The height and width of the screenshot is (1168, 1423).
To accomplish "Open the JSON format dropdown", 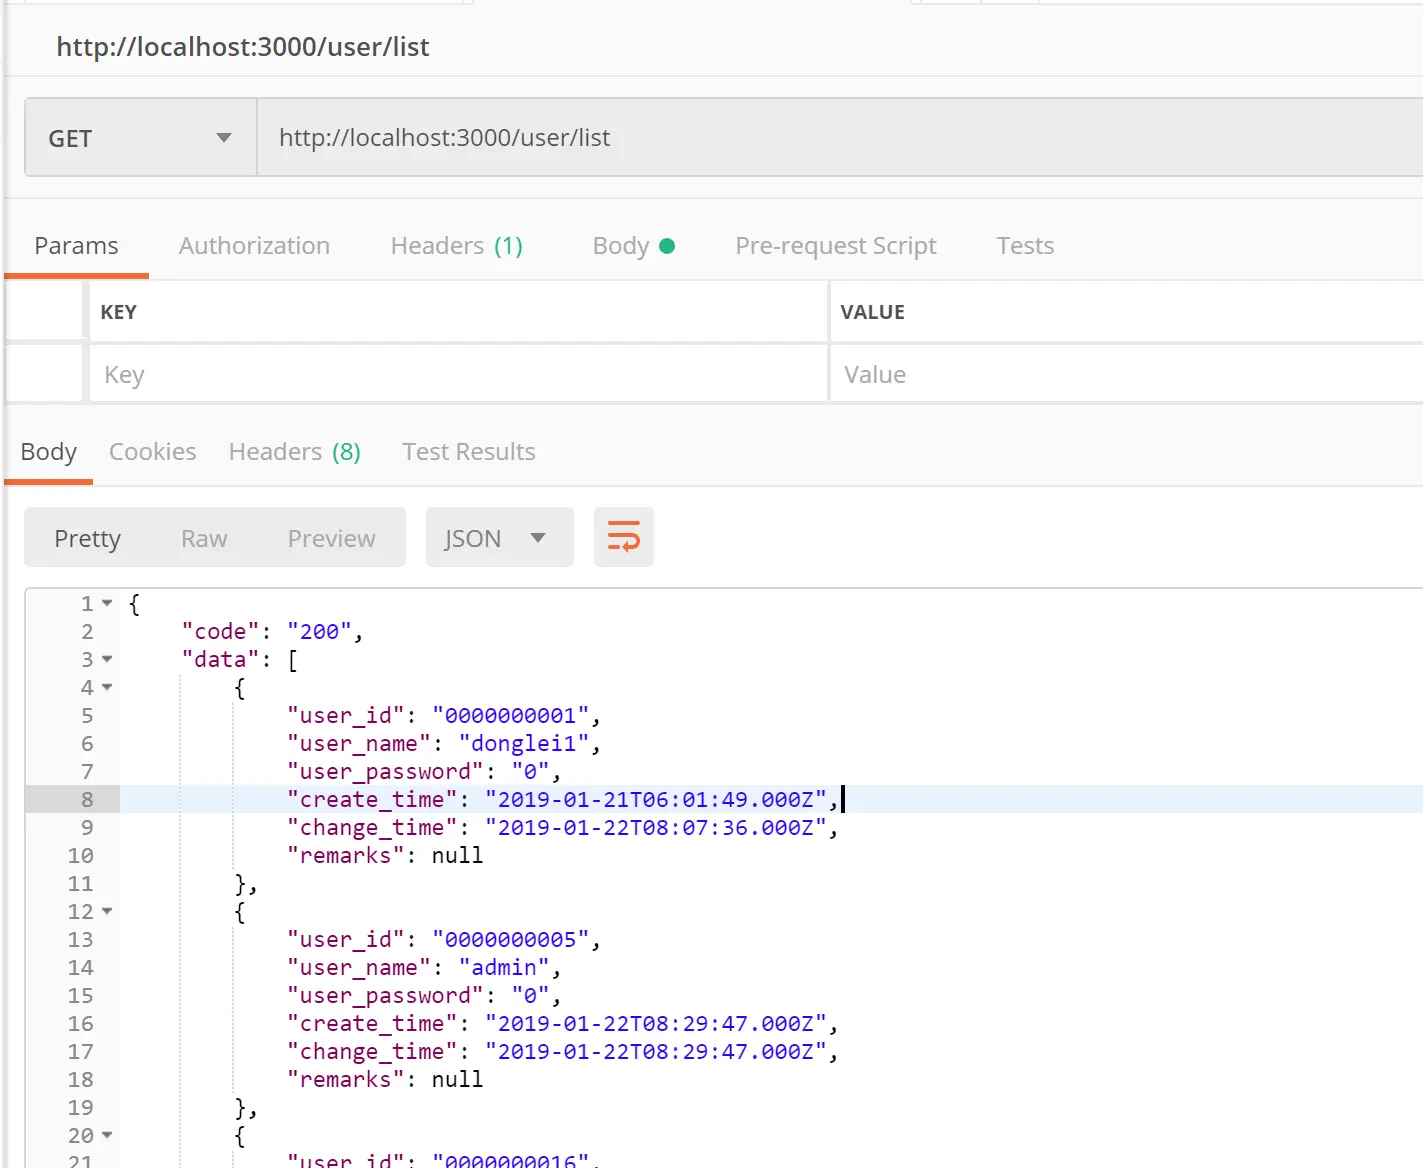I will tap(499, 538).
